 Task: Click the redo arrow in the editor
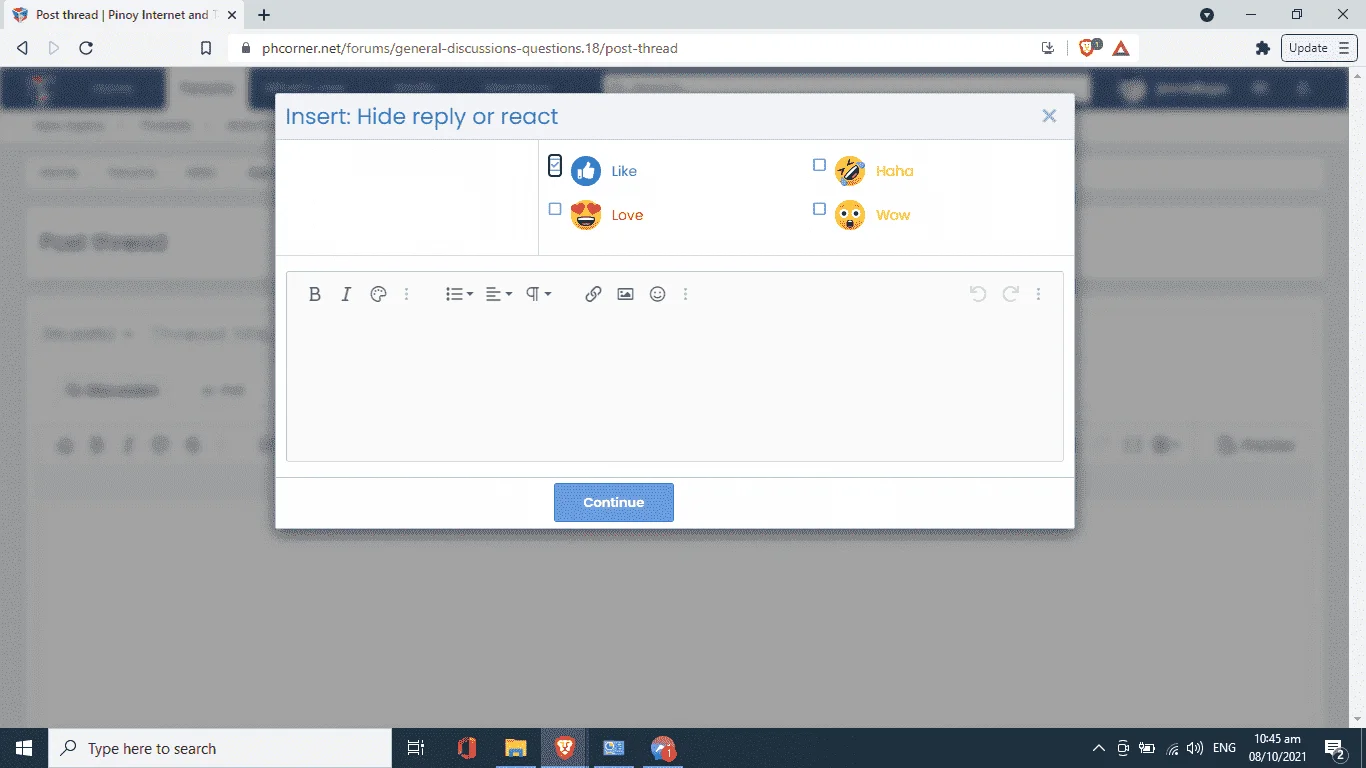point(1010,294)
